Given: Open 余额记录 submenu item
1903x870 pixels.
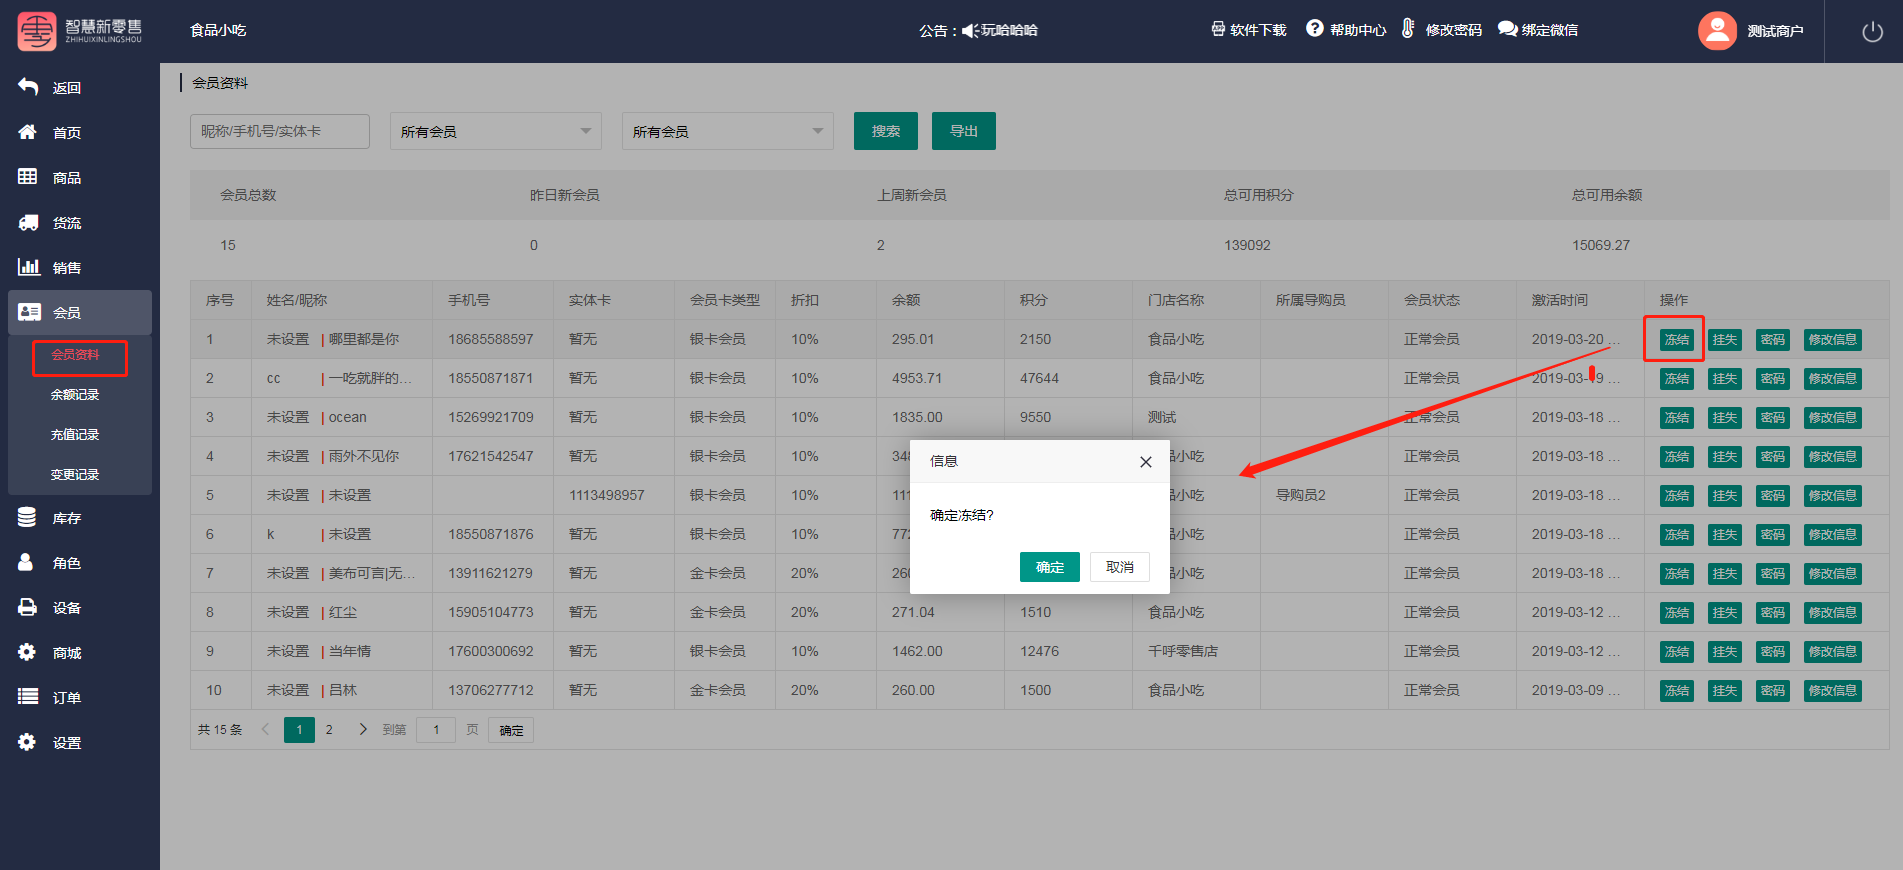Looking at the screenshot, I should (x=75, y=395).
